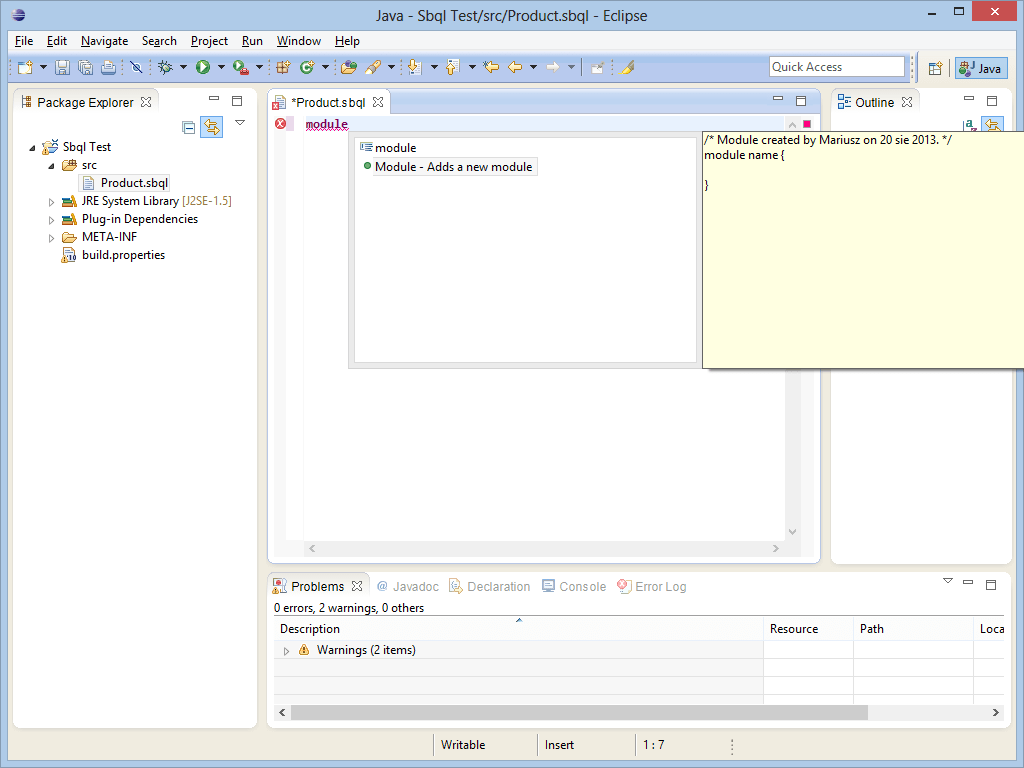Screen dimensions: 1024x768
Task: Open the Next Annotation dropdown arrow
Action: tap(434, 67)
